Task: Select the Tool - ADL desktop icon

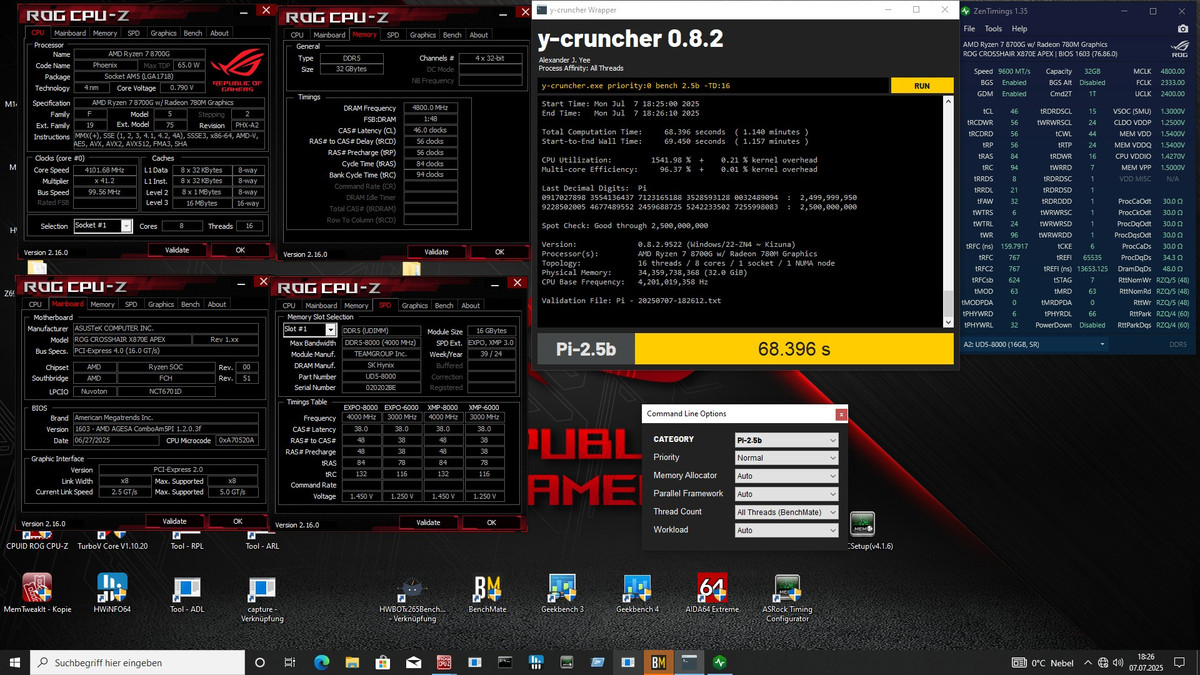Action: coord(187,593)
